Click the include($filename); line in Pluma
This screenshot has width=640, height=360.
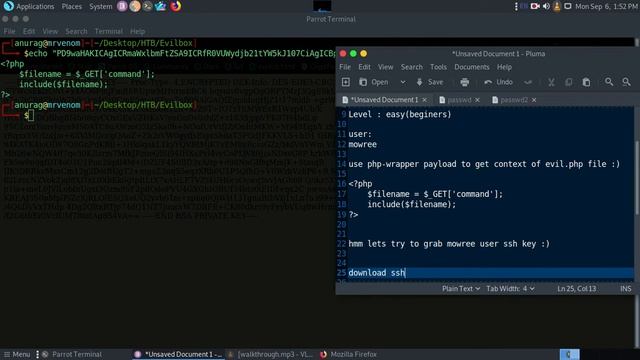point(411,204)
